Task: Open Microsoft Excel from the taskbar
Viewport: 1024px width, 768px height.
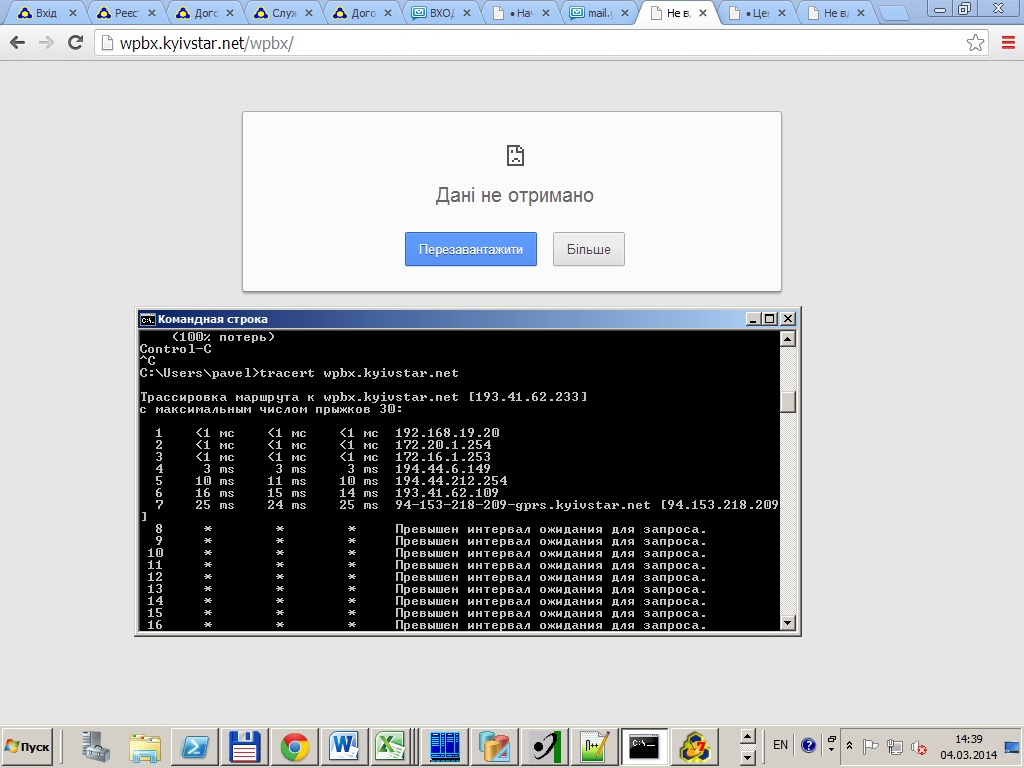Action: (388, 746)
